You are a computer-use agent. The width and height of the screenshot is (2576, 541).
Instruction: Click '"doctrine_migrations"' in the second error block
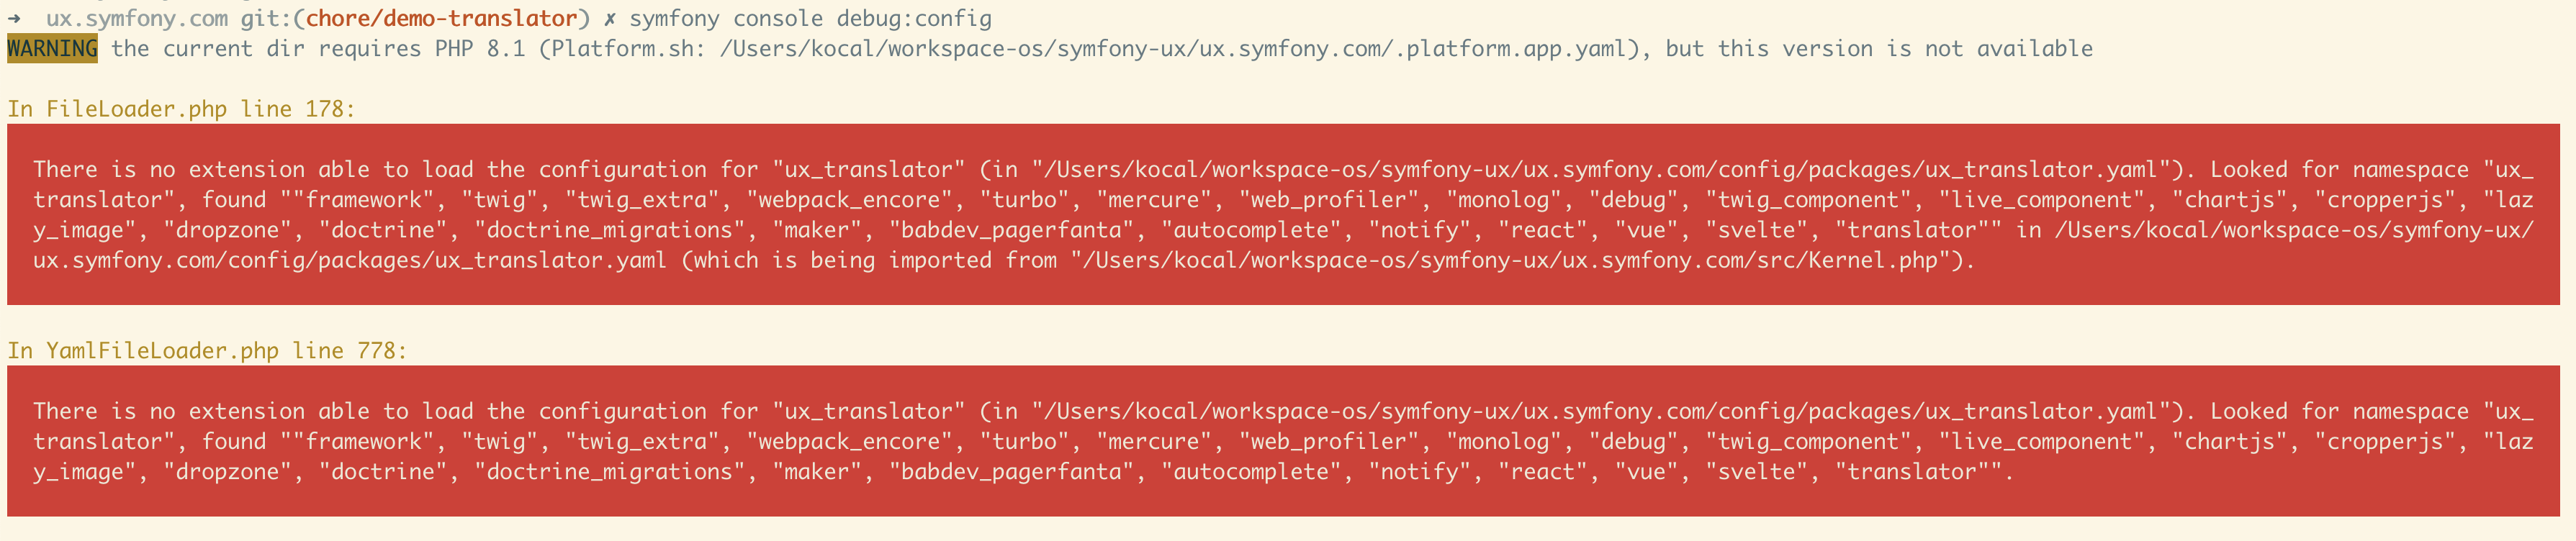click(610, 472)
